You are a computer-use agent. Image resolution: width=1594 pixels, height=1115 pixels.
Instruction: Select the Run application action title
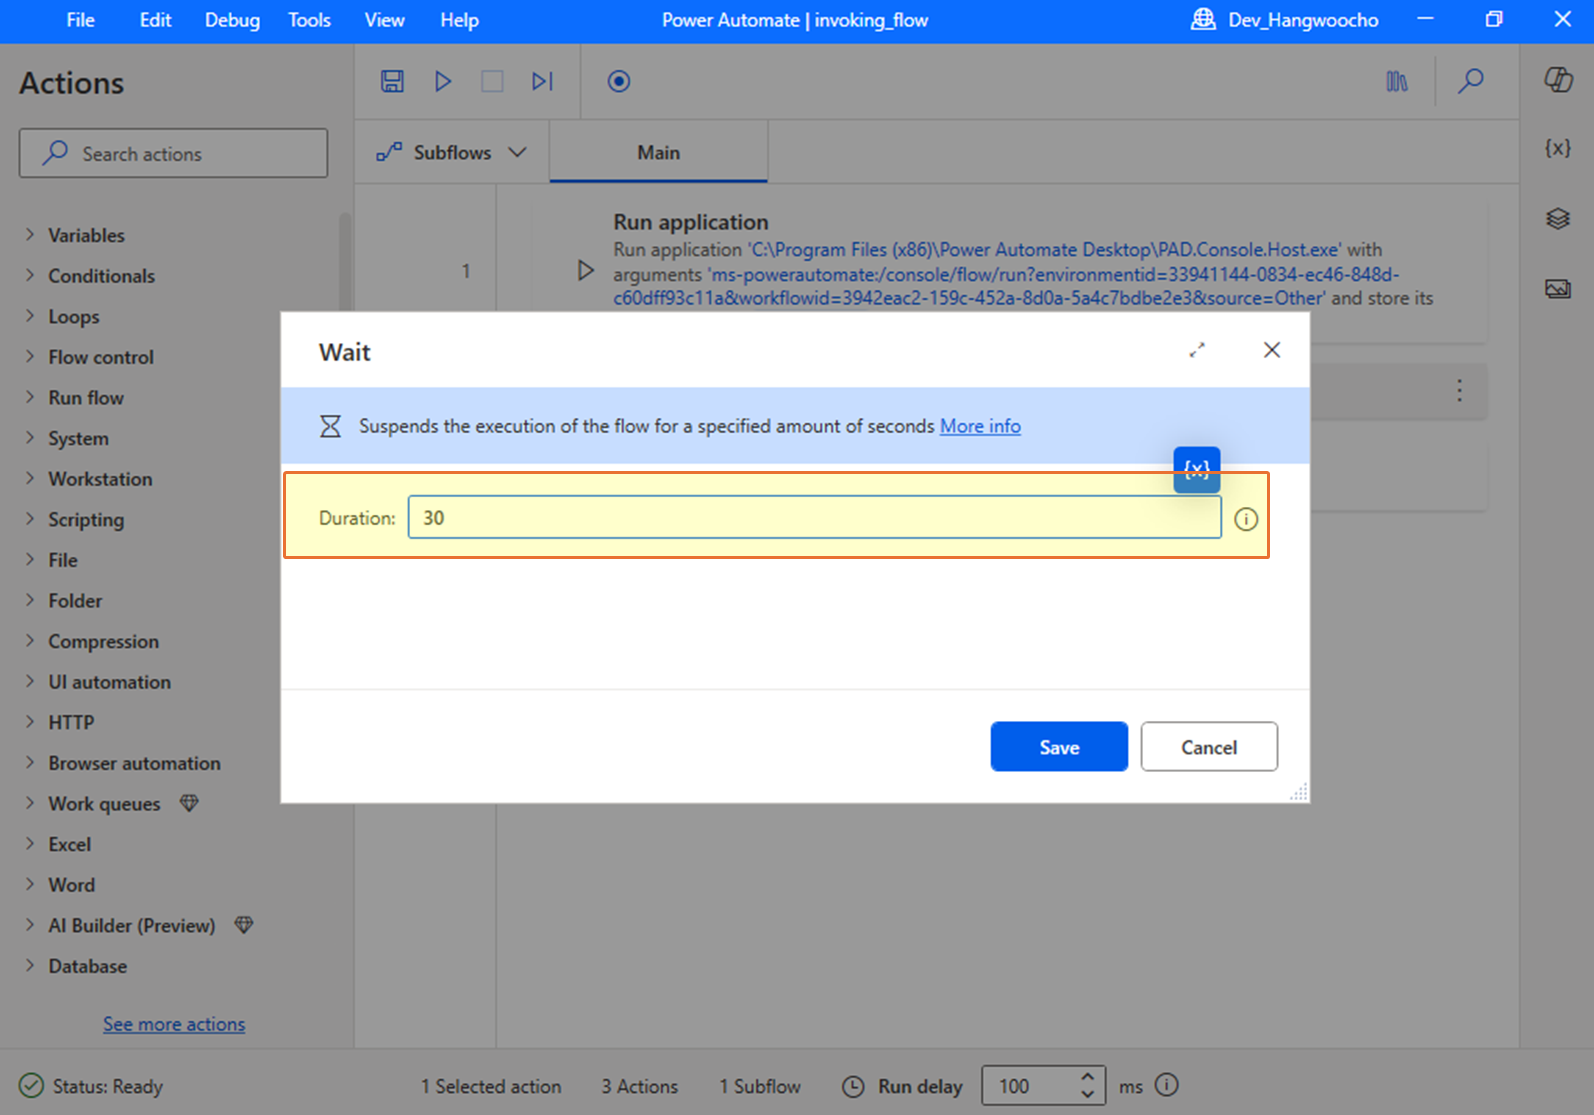tap(691, 222)
